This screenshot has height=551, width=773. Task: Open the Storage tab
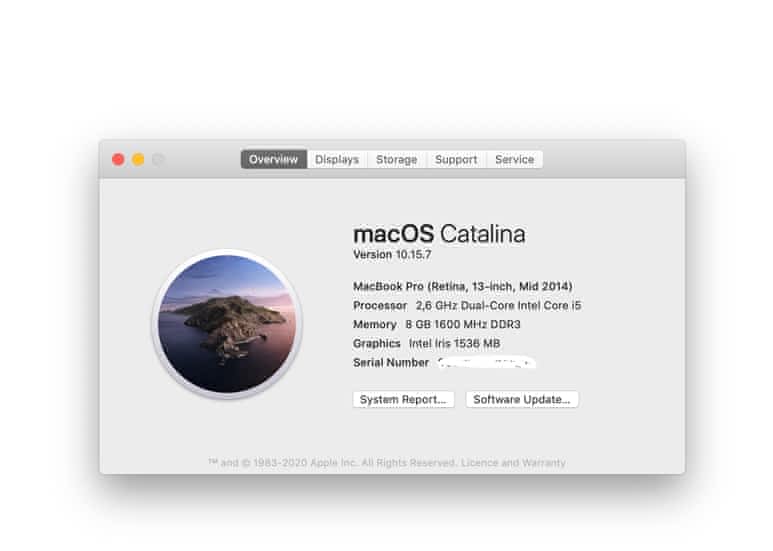pyautogui.click(x=397, y=159)
